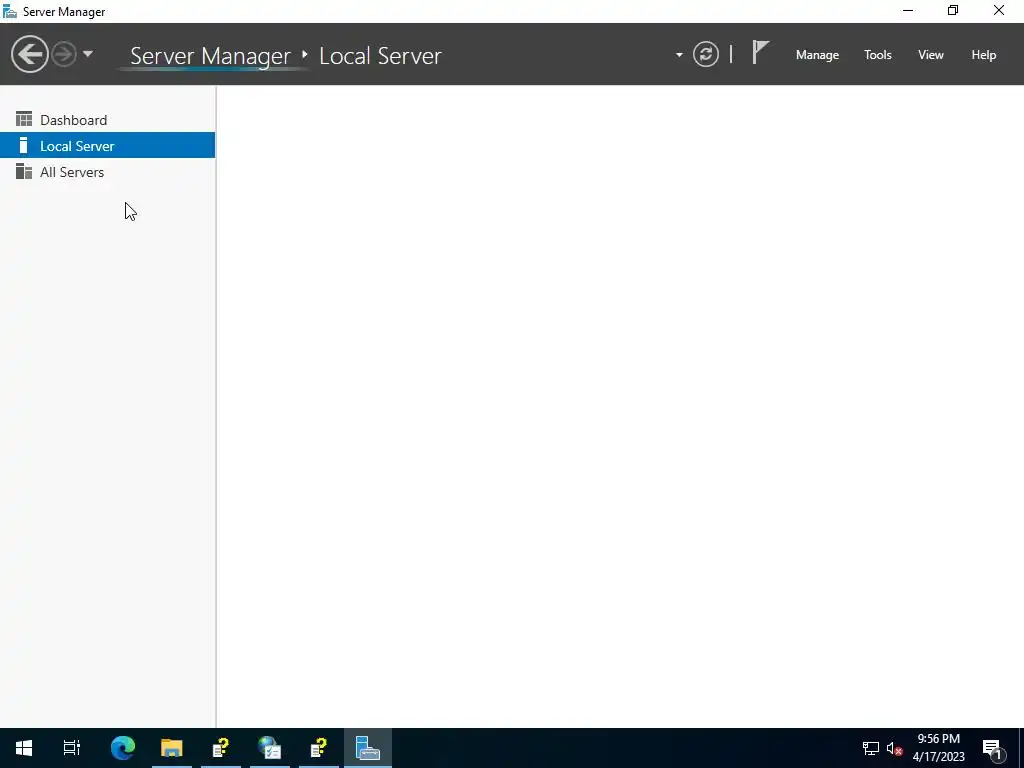The height and width of the screenshot is (768, 1024).
Task: Restore down the Server Manager window
Action: (x=953, y=10)
